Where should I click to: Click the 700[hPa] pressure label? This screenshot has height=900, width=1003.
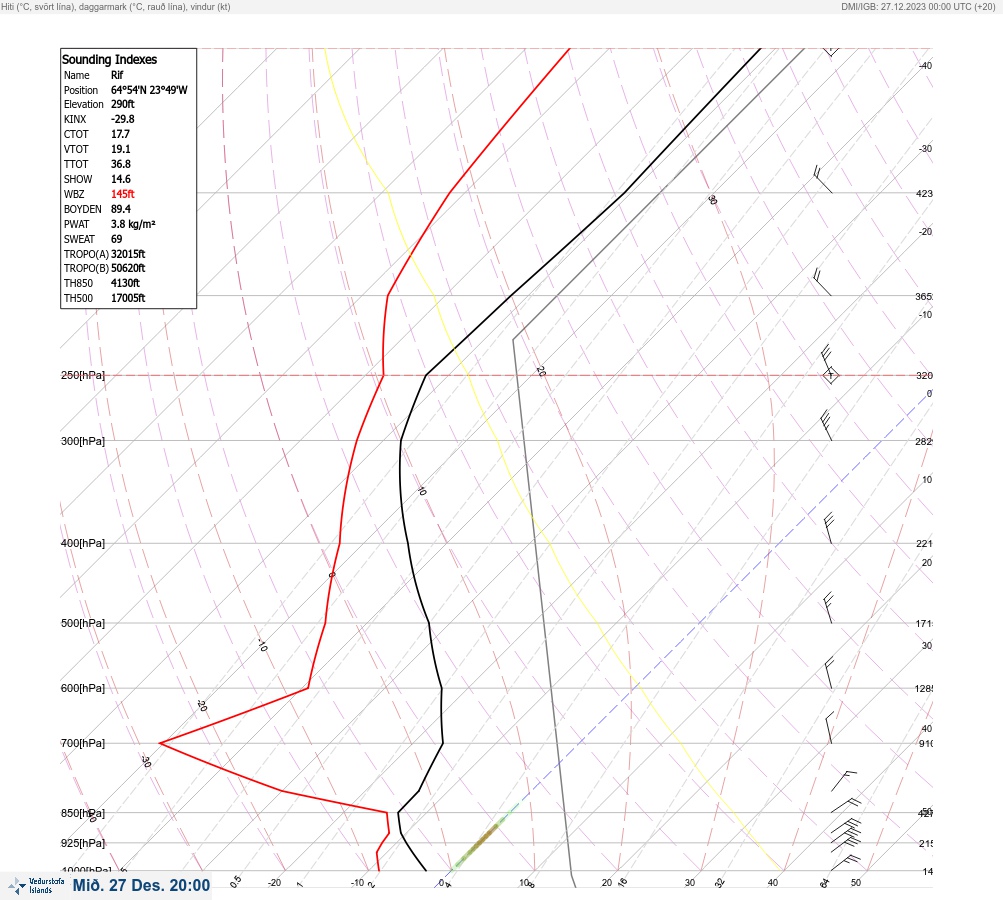point(83,743)
